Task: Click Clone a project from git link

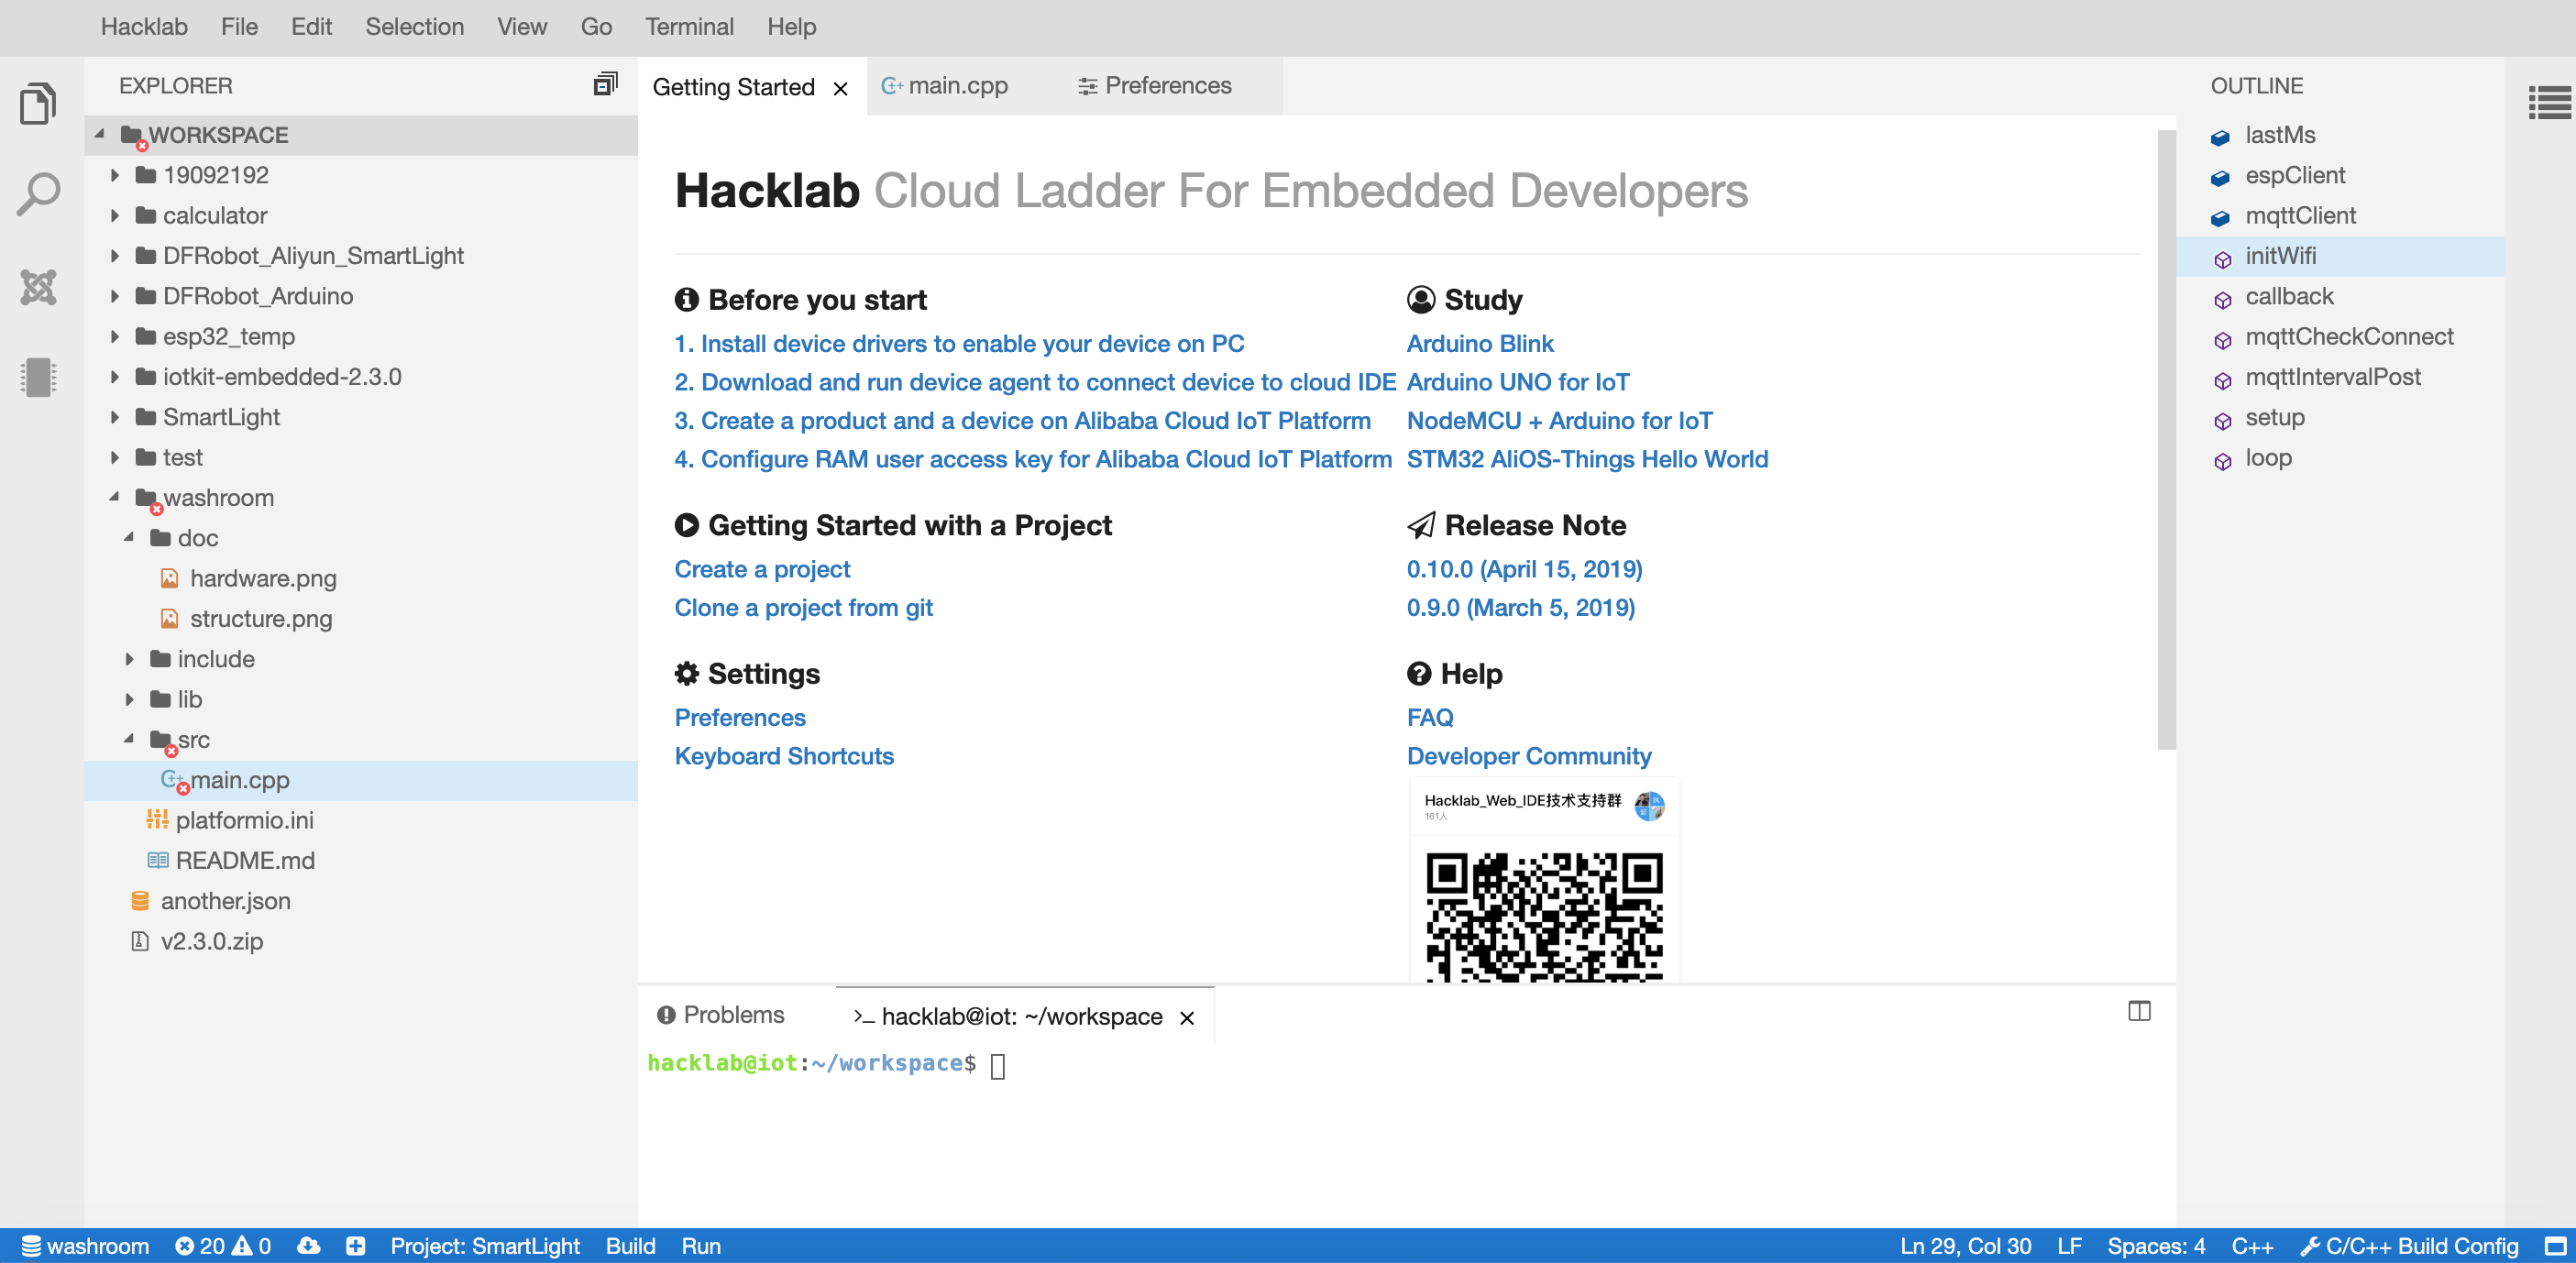Action: point(803,608)
